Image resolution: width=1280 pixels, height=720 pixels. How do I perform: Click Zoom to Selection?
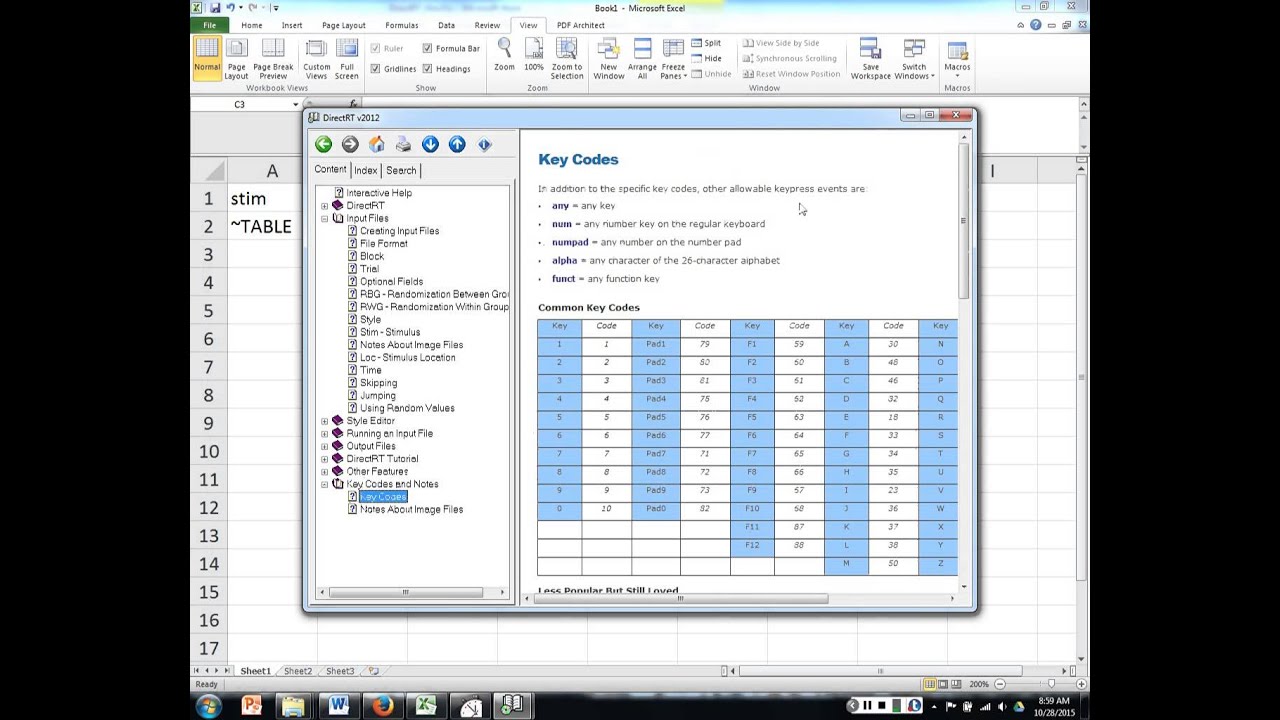point(566,59)
